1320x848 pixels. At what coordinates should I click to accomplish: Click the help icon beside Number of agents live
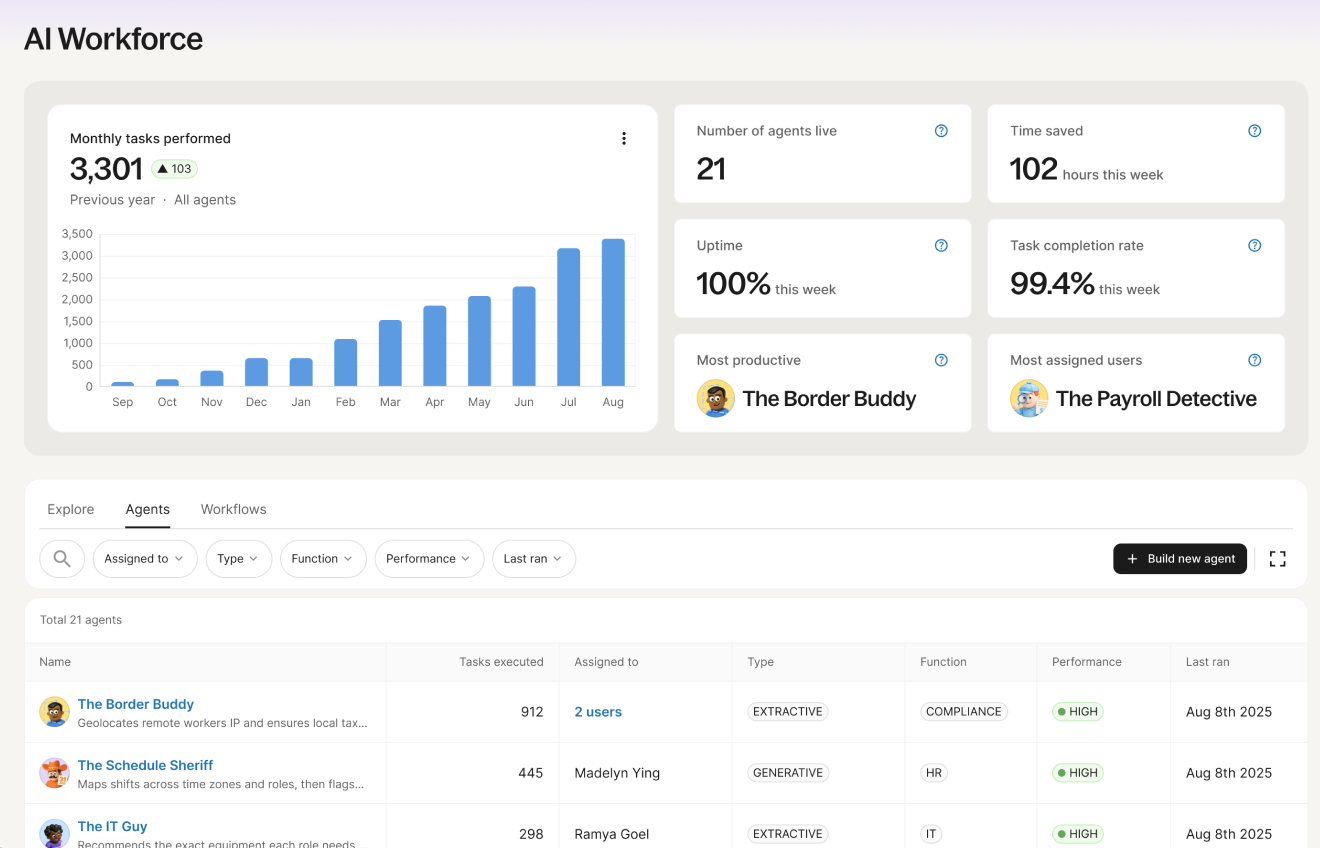940,130
